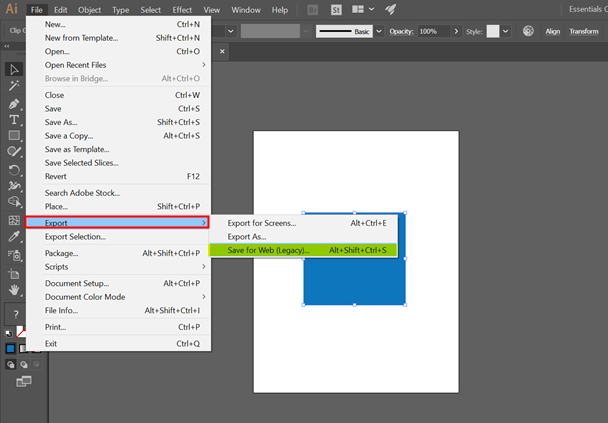Select the Eyedropper tool
This screenshot has width=608, height=423.
(14, 236)
